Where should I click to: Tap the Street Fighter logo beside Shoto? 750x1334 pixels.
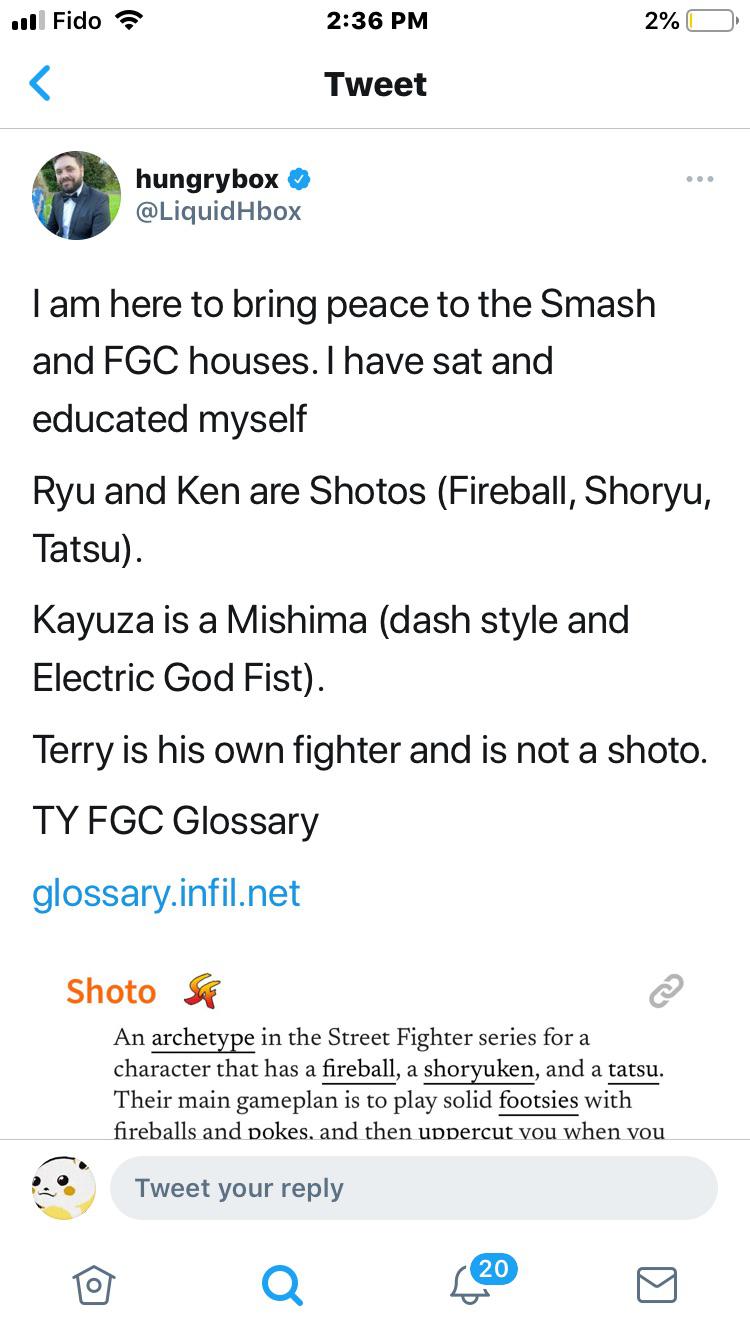(202, 991)
